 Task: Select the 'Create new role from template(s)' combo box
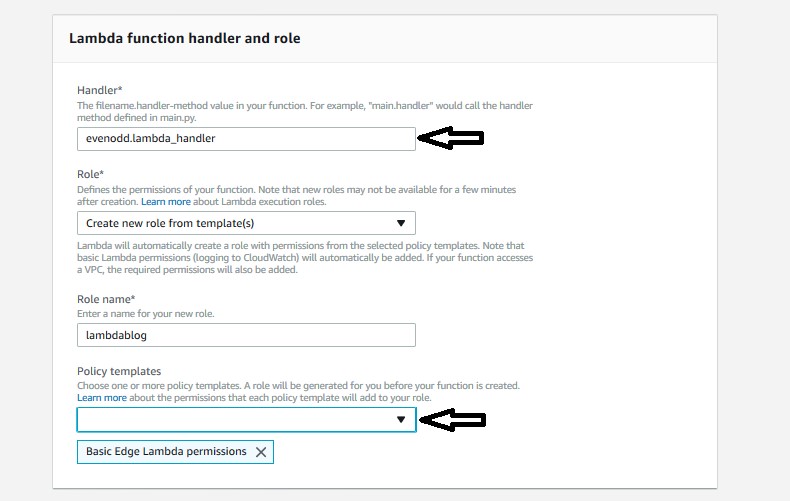[246, 223]
